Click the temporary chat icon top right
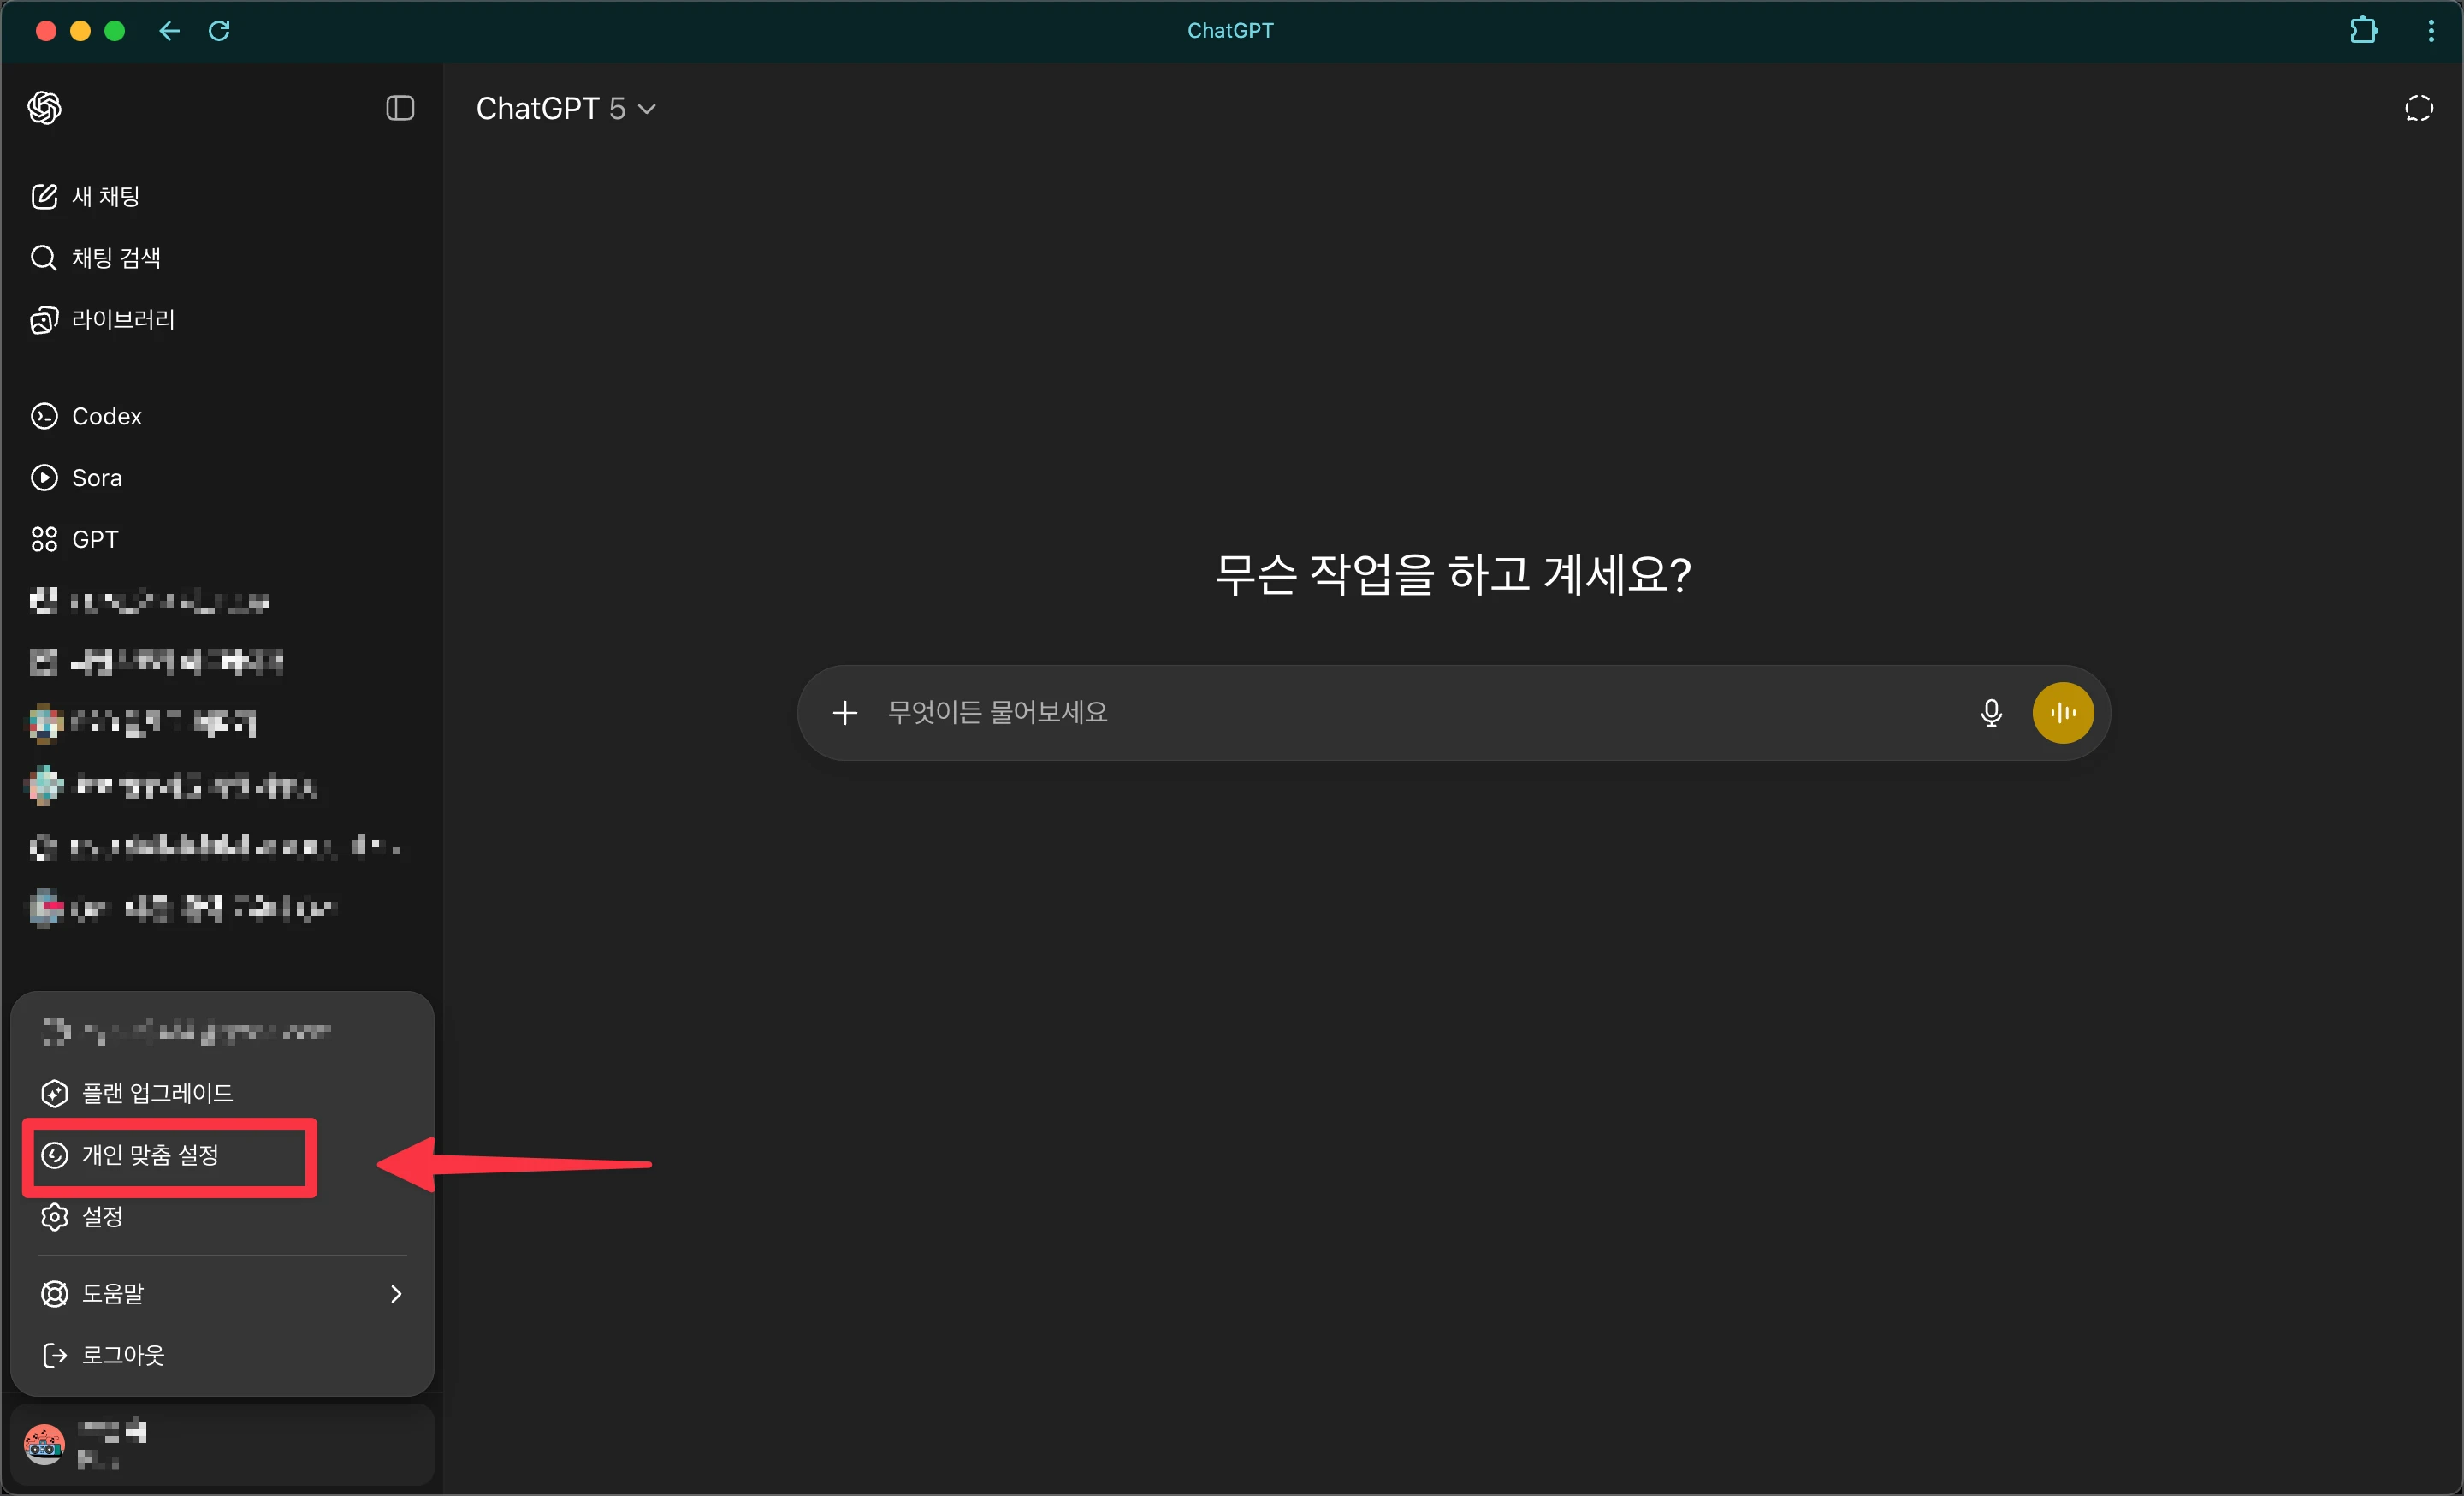Image resolution: width=2464 pixels, height=1496 pixels. point(2418,108)
